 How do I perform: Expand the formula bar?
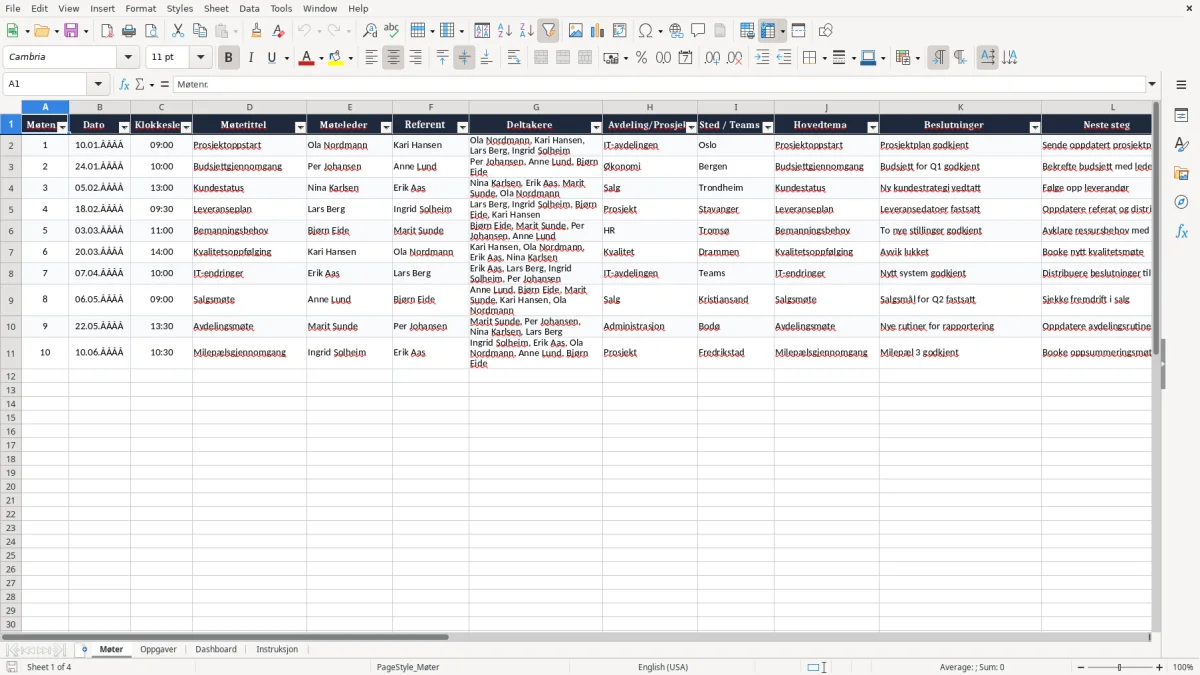1152,84
